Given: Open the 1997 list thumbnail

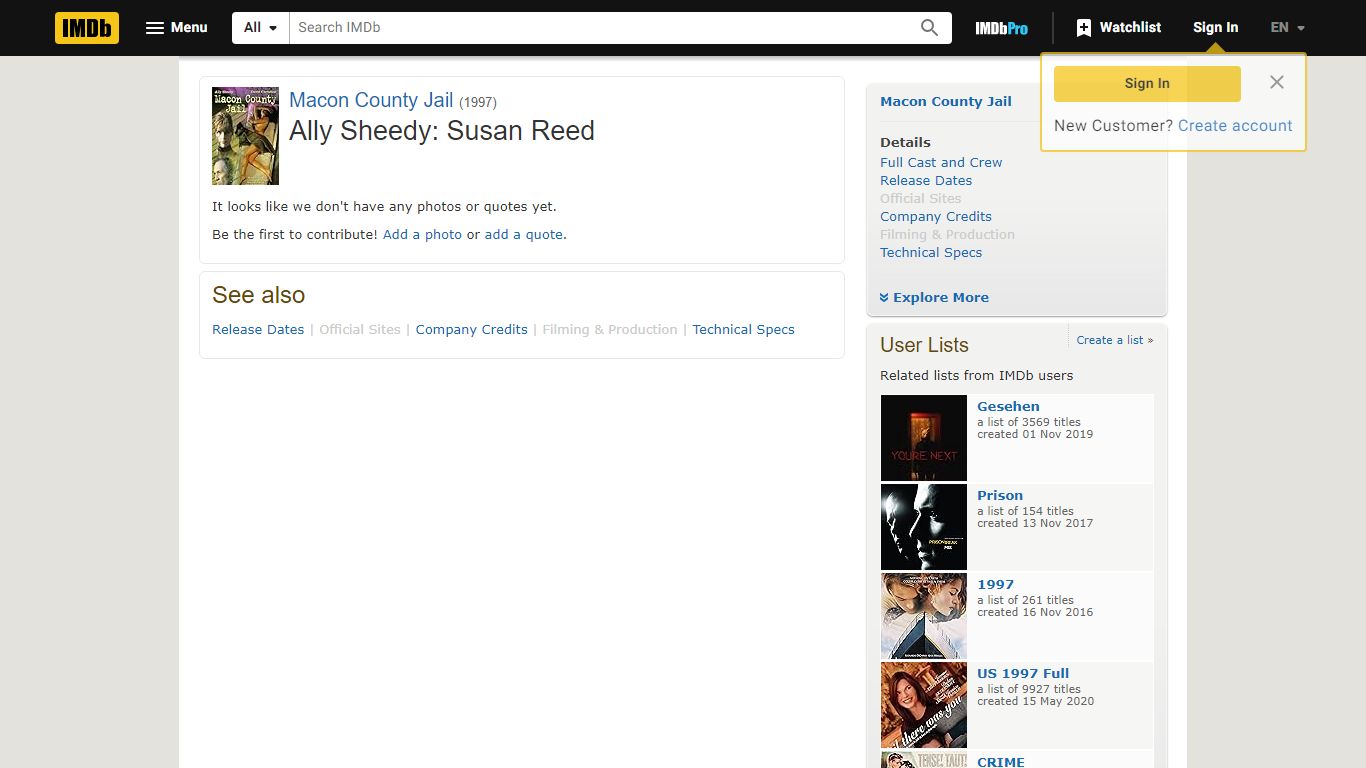Looking at the screenshot, I should pyautogui.click(x=924, y=616).
